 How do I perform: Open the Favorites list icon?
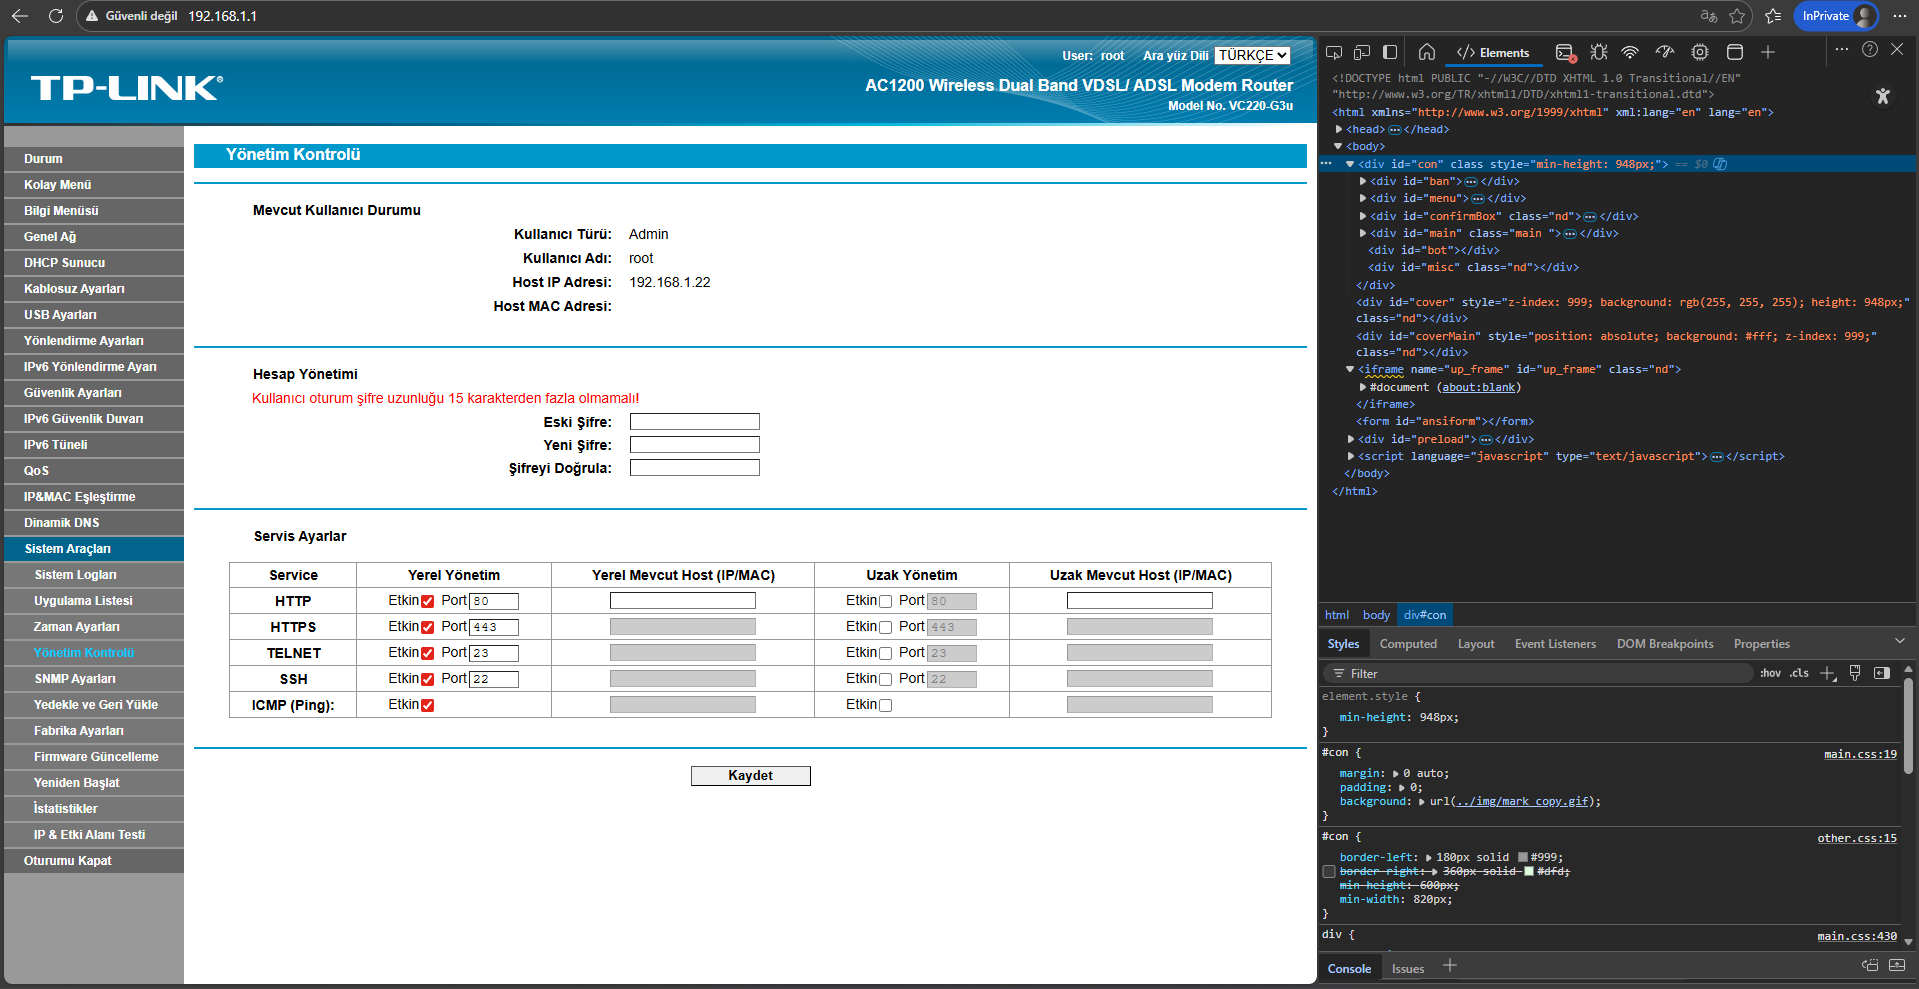pyautogui.click(x=1773, y=16)
